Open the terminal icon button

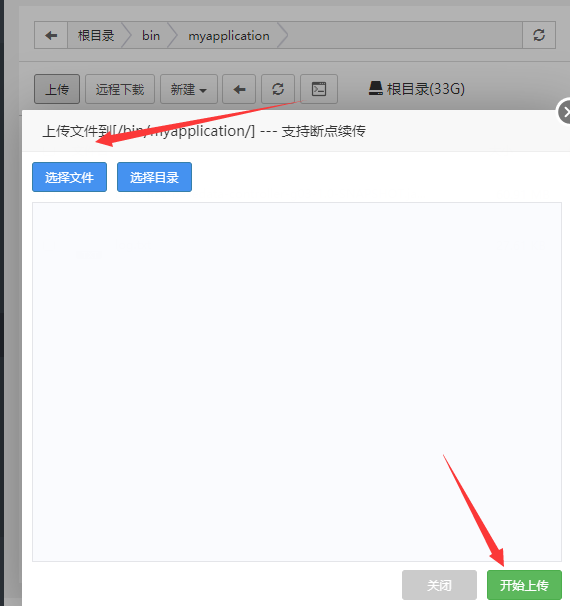click(x=319, y=89)
